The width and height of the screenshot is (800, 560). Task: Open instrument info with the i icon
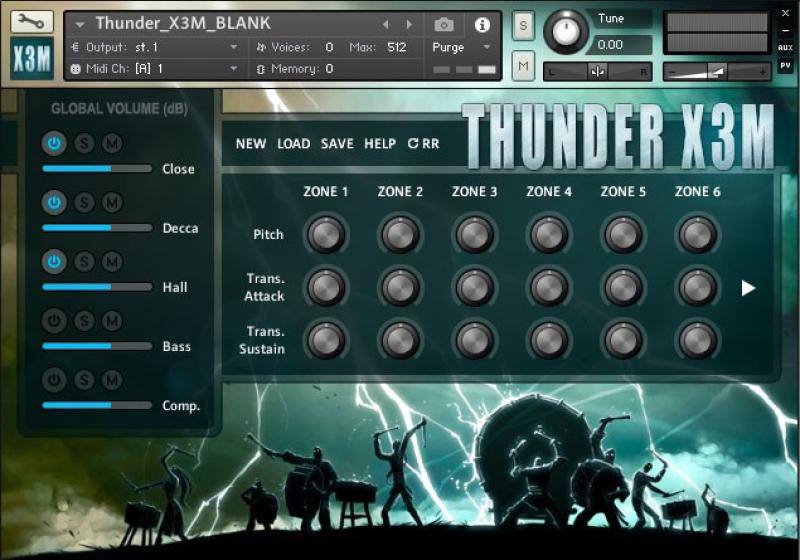(x=482, y=24)
